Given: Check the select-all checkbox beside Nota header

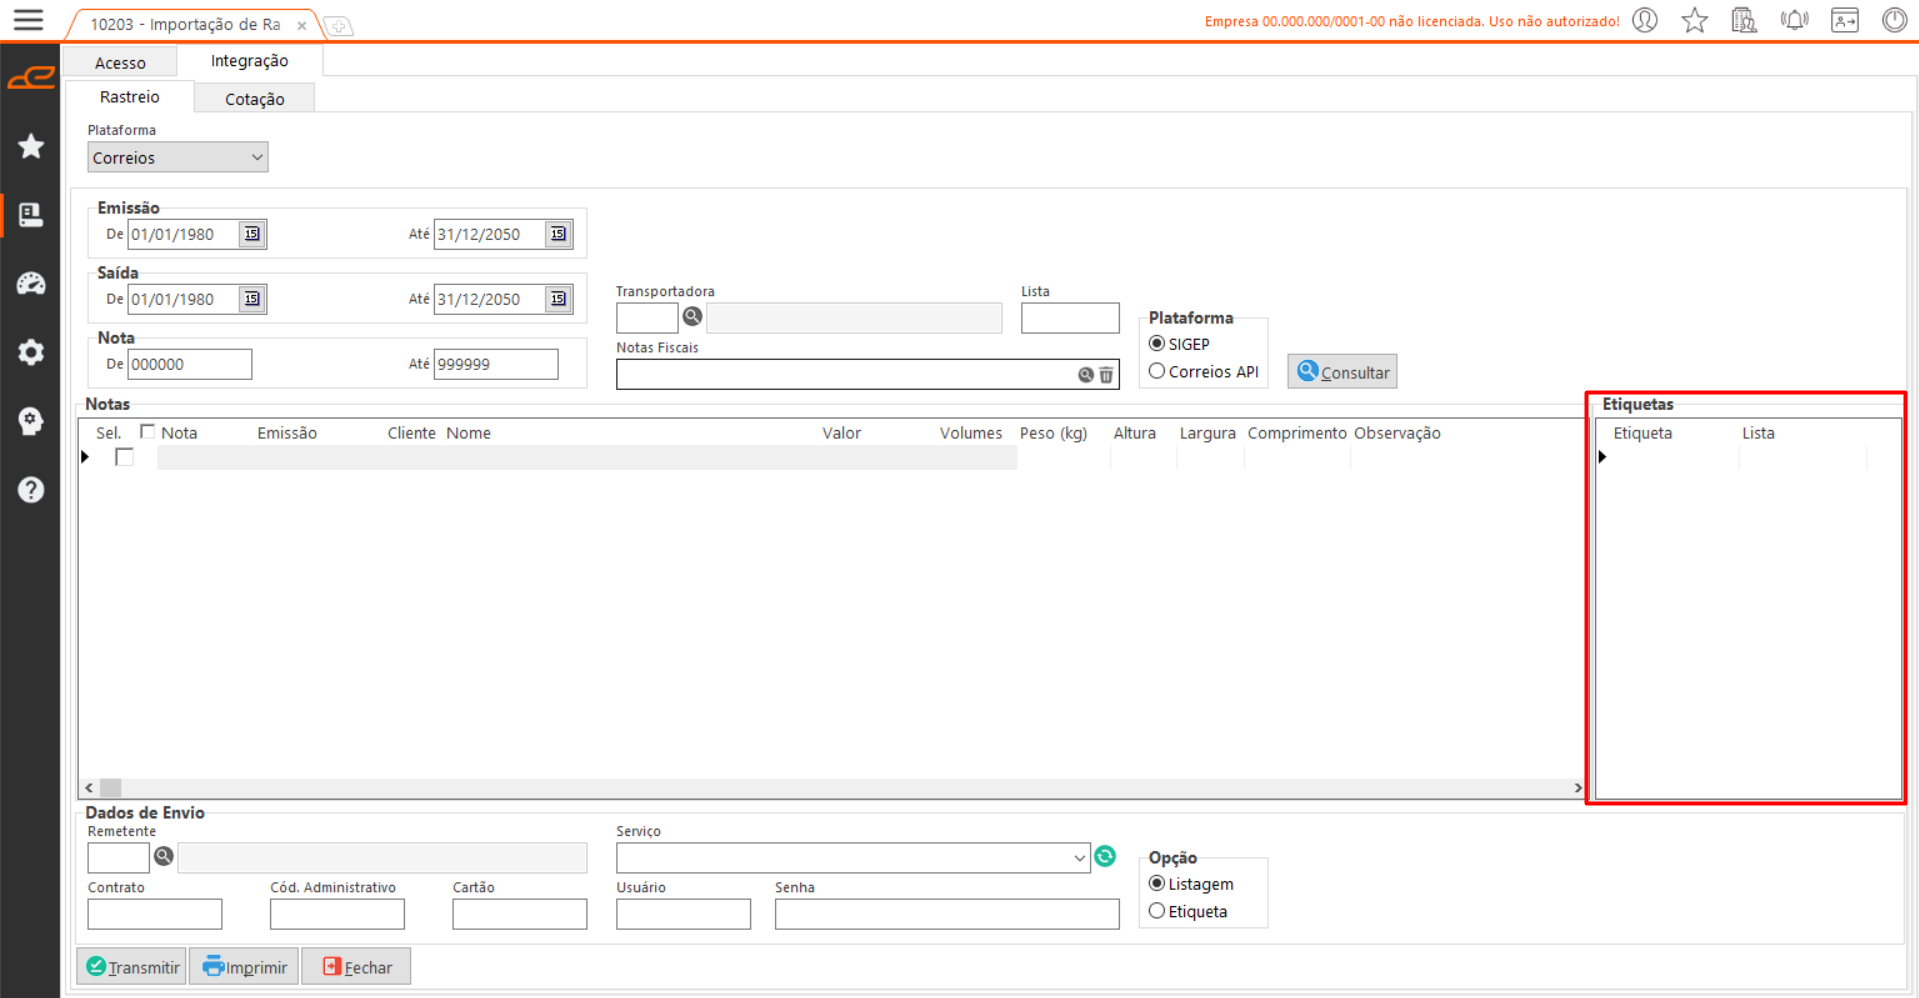Looking at the screenshot, I should tap(148, 432).
